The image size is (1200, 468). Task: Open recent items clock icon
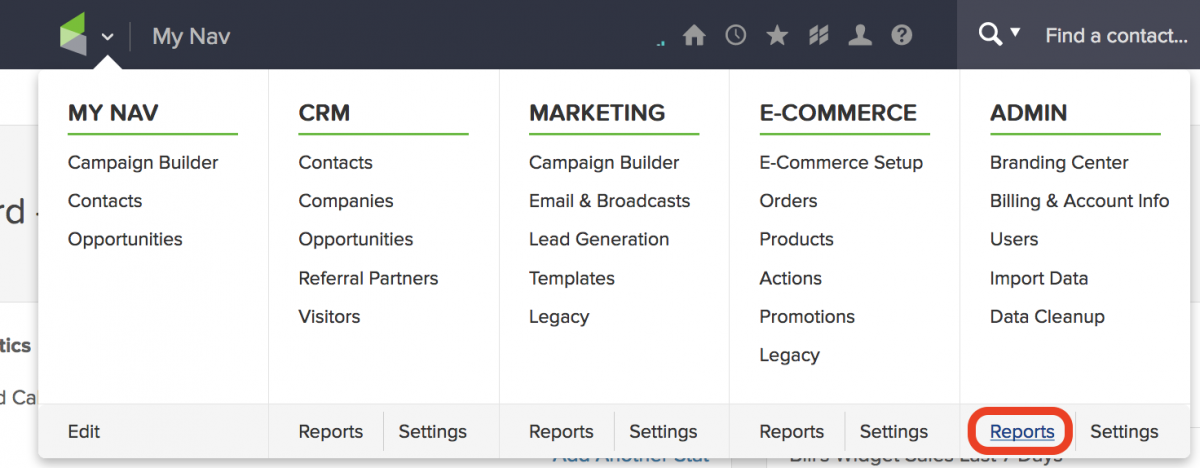pyautogui.click(x=736, y=36)
